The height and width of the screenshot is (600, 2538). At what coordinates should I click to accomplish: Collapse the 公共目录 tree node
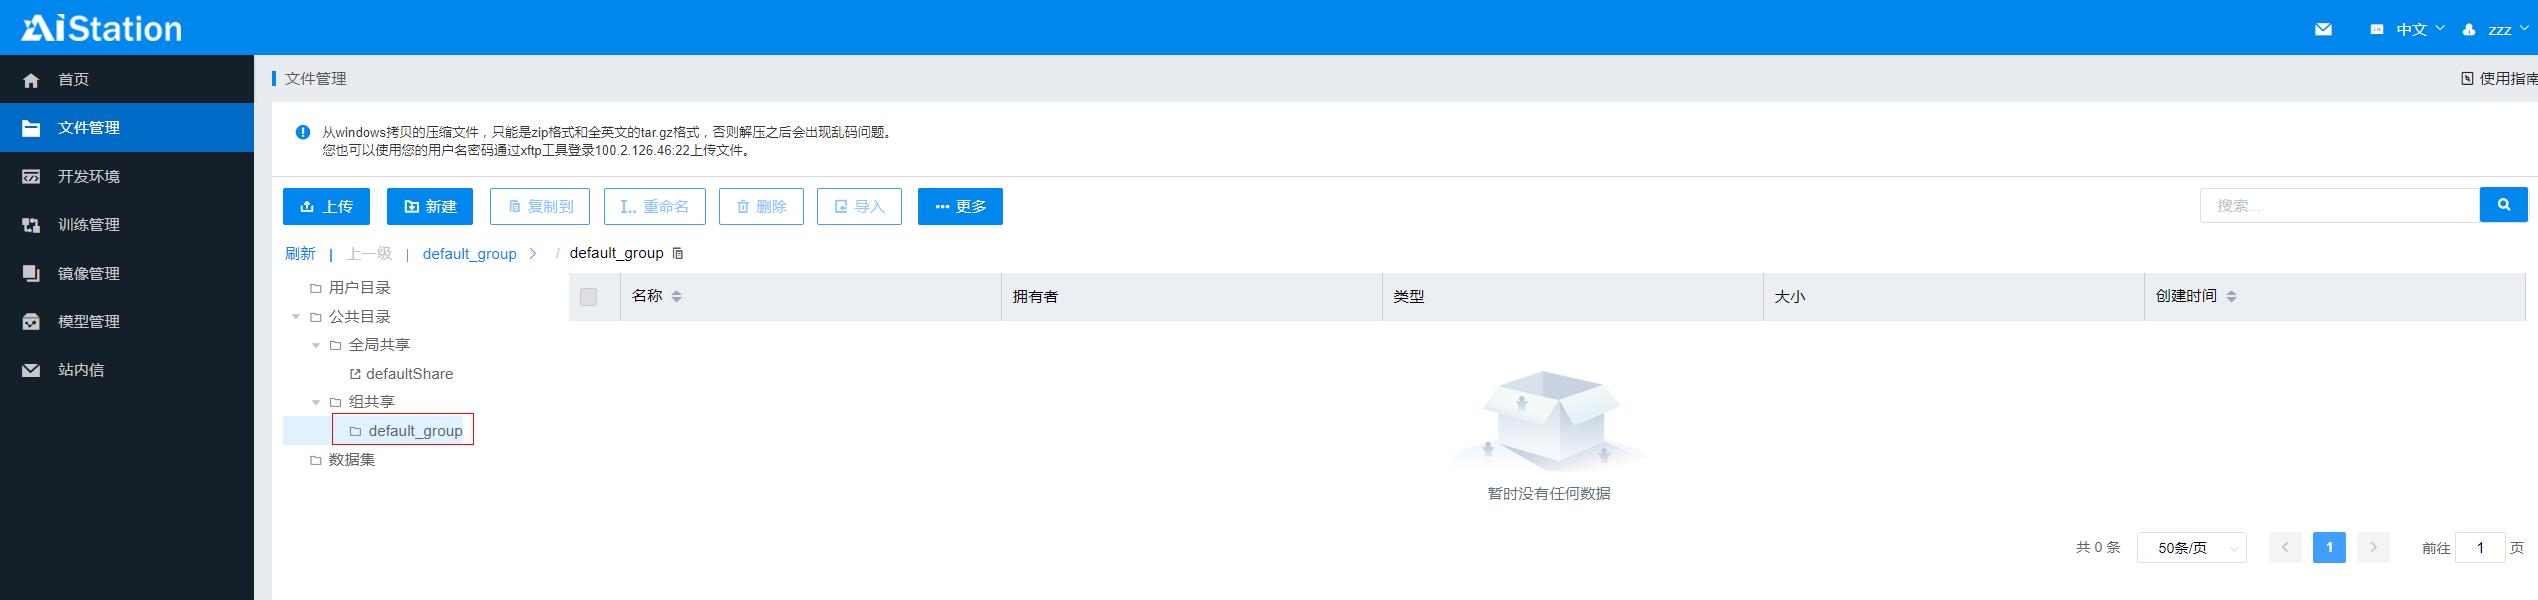(296, 317)
